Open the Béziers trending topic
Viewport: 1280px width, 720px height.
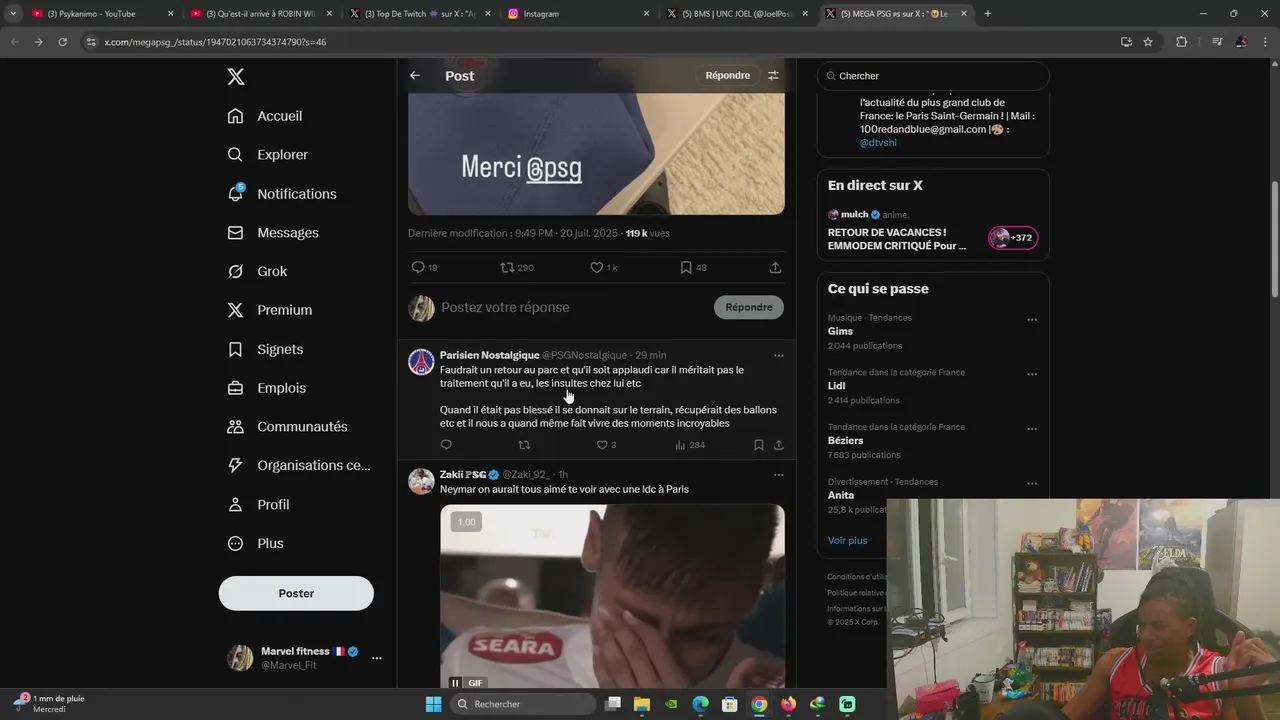coord(845,441)
